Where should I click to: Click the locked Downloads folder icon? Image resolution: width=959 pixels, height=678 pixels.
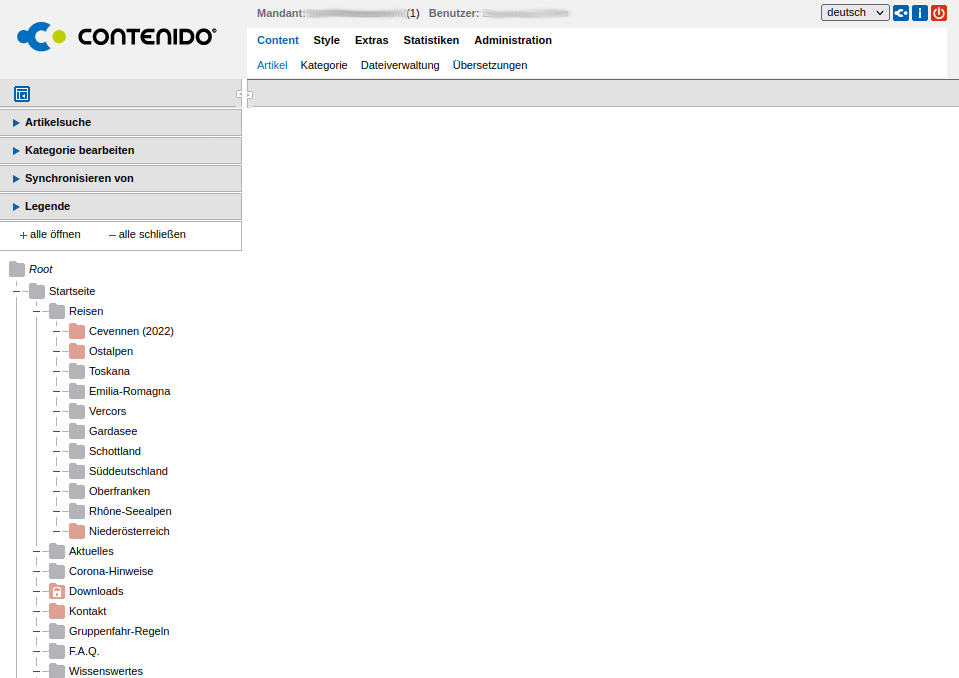57,591
